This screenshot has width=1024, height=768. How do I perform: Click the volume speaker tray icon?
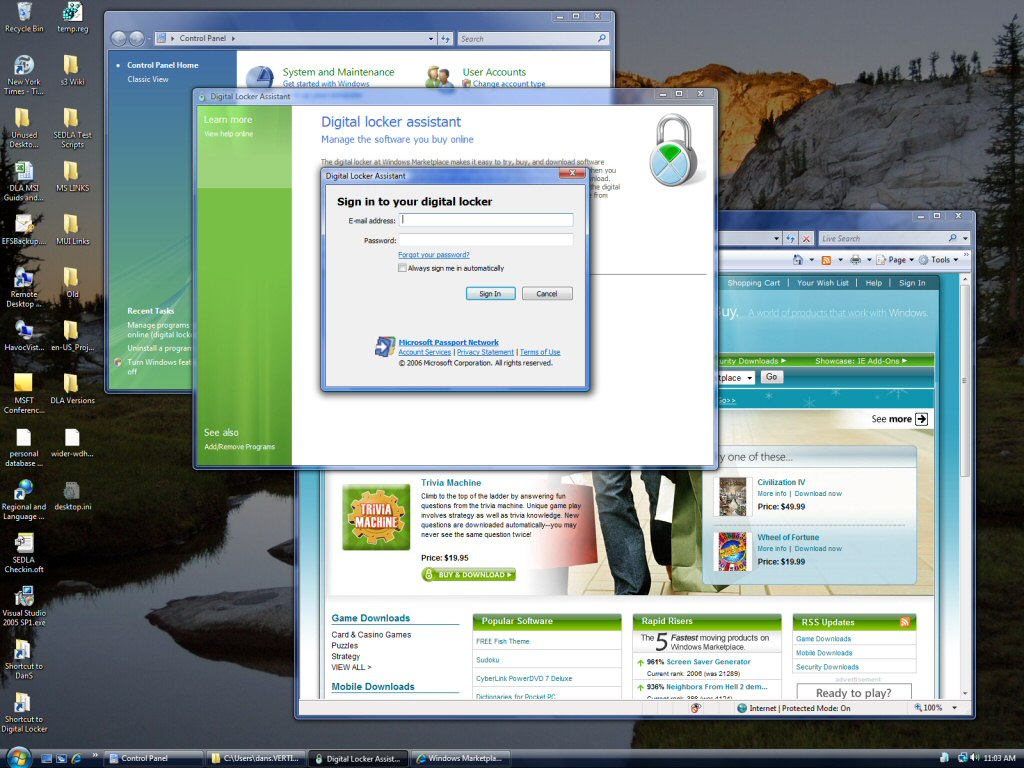974,758
